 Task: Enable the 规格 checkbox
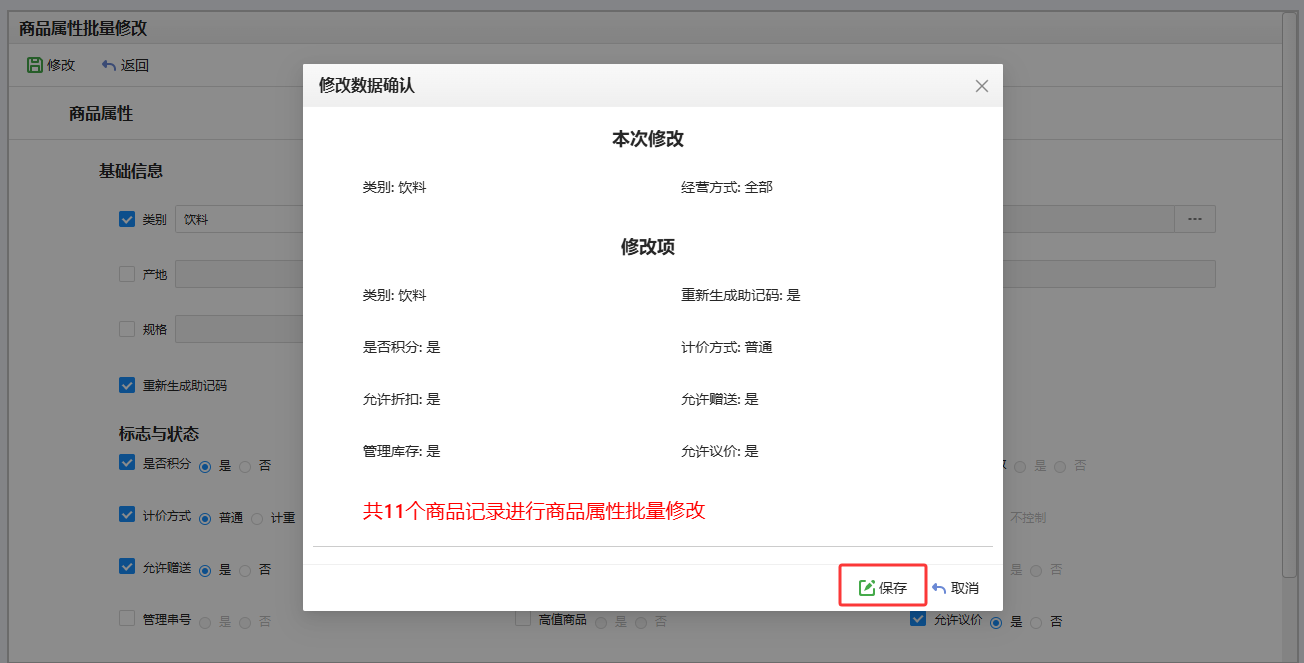point(127,329)
